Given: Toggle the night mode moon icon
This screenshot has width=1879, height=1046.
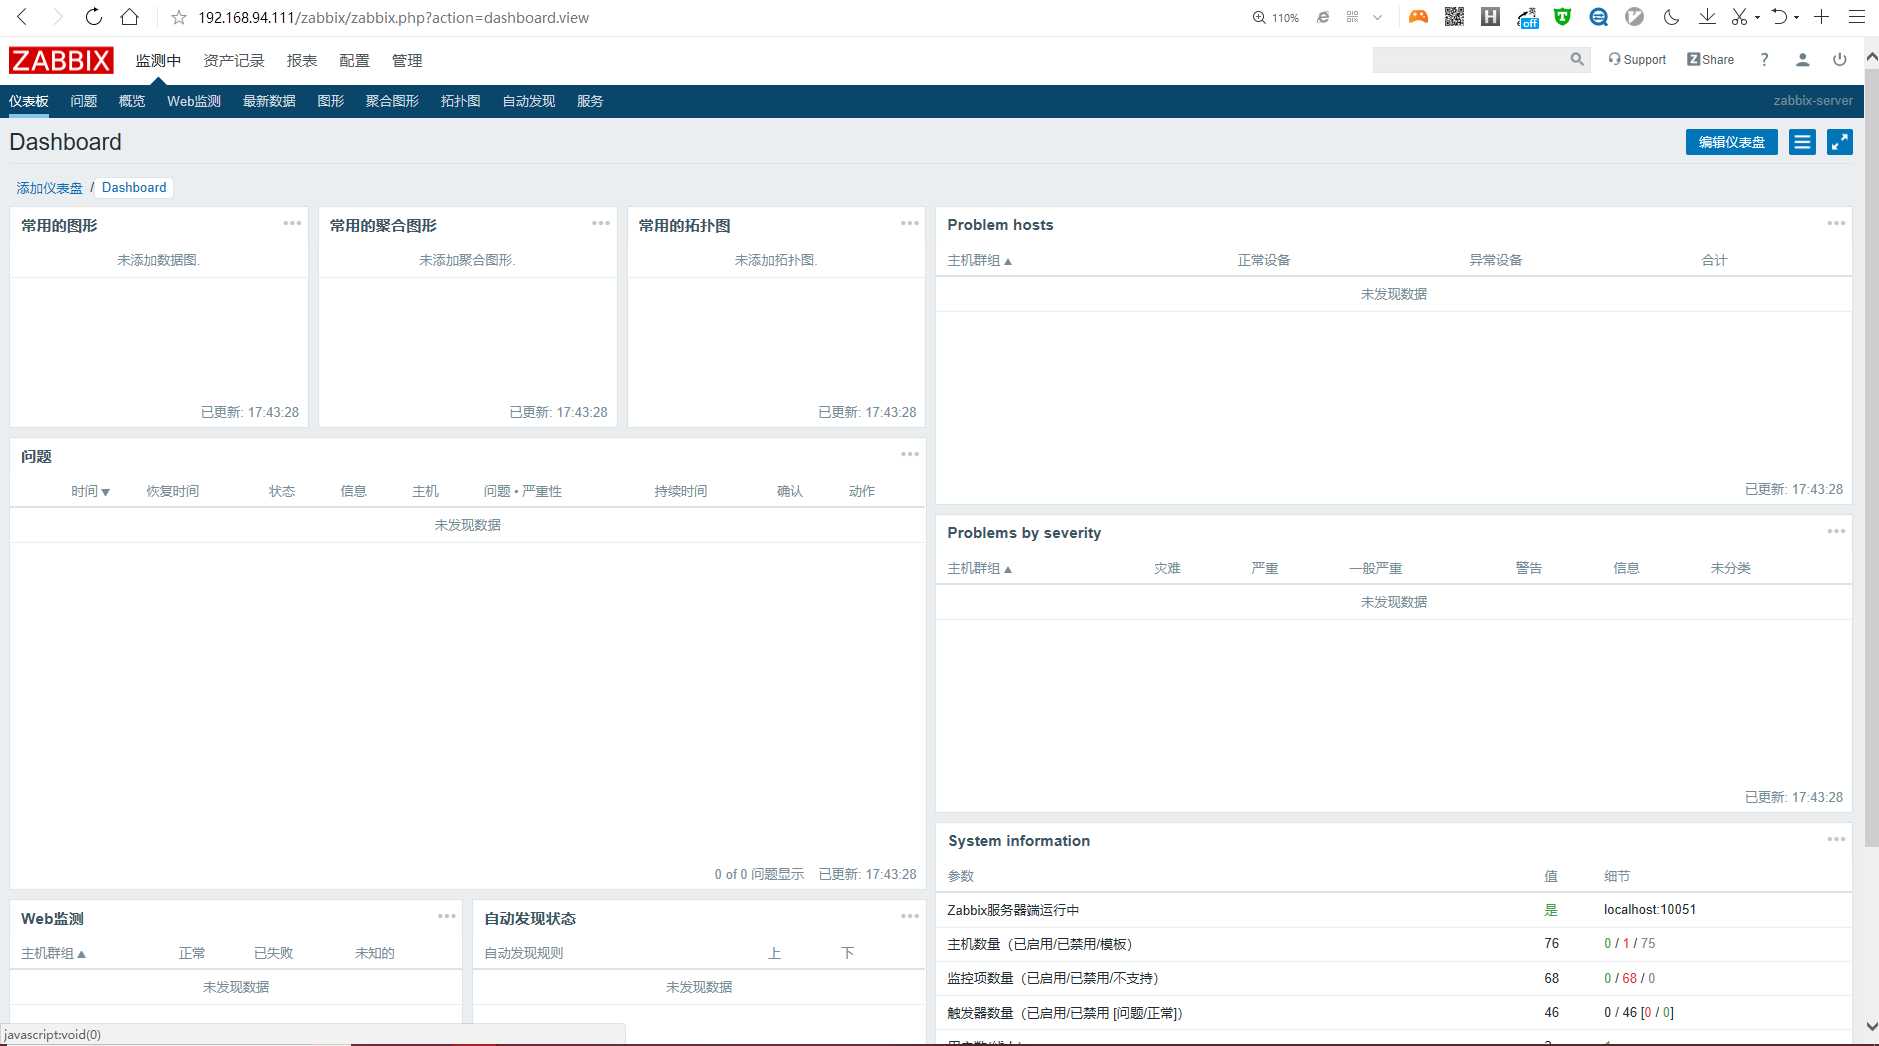Looking at the screenshot, I should click(x=1671, y=17).
